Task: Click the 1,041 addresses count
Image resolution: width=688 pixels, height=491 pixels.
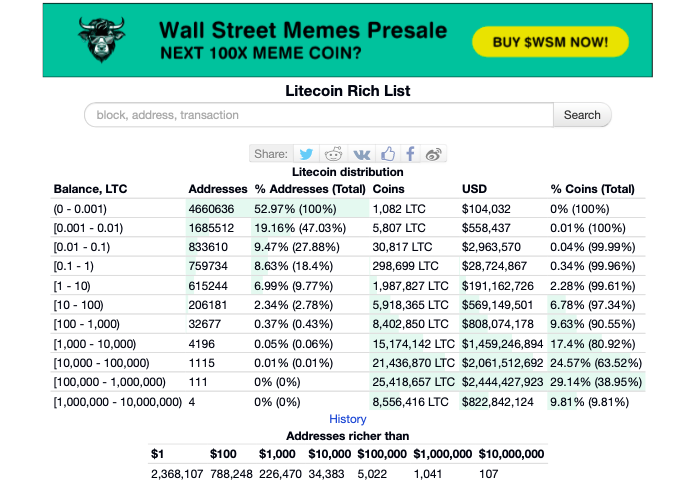Action: [427, 474]
